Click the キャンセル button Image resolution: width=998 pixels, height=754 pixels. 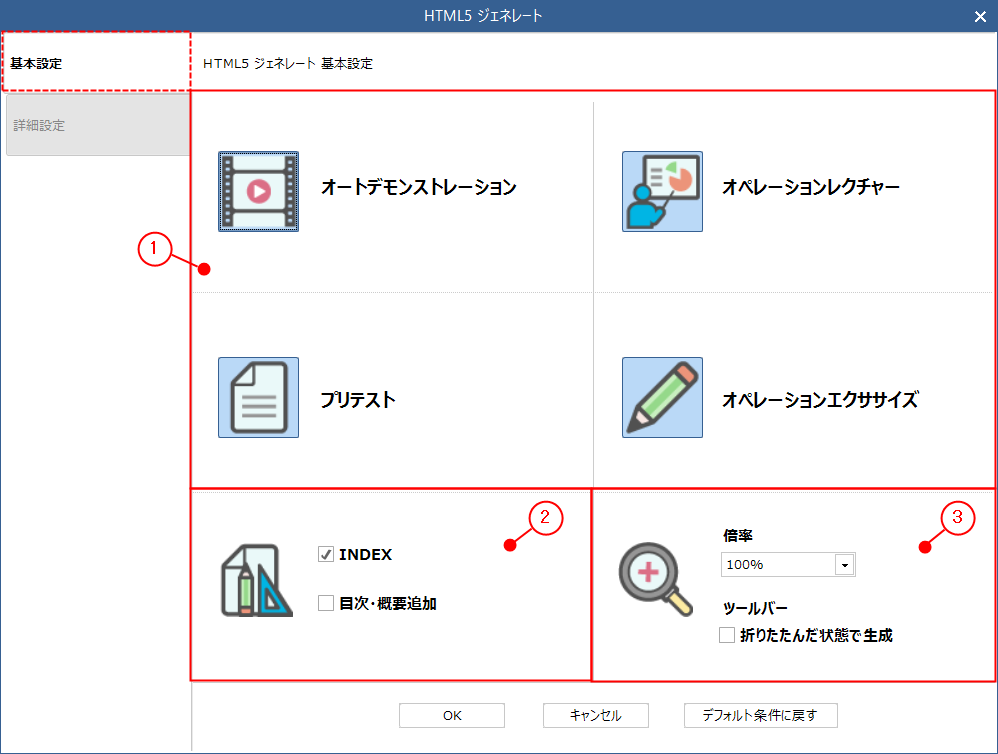[x=595, y=715]
